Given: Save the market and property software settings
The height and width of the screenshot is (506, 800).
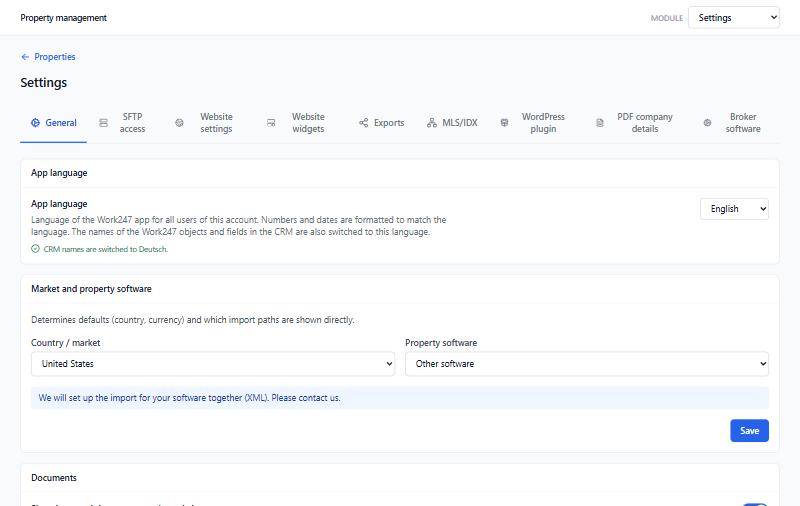Looking at the screenshot, I should pyautogui.click(x=749, y=431).
